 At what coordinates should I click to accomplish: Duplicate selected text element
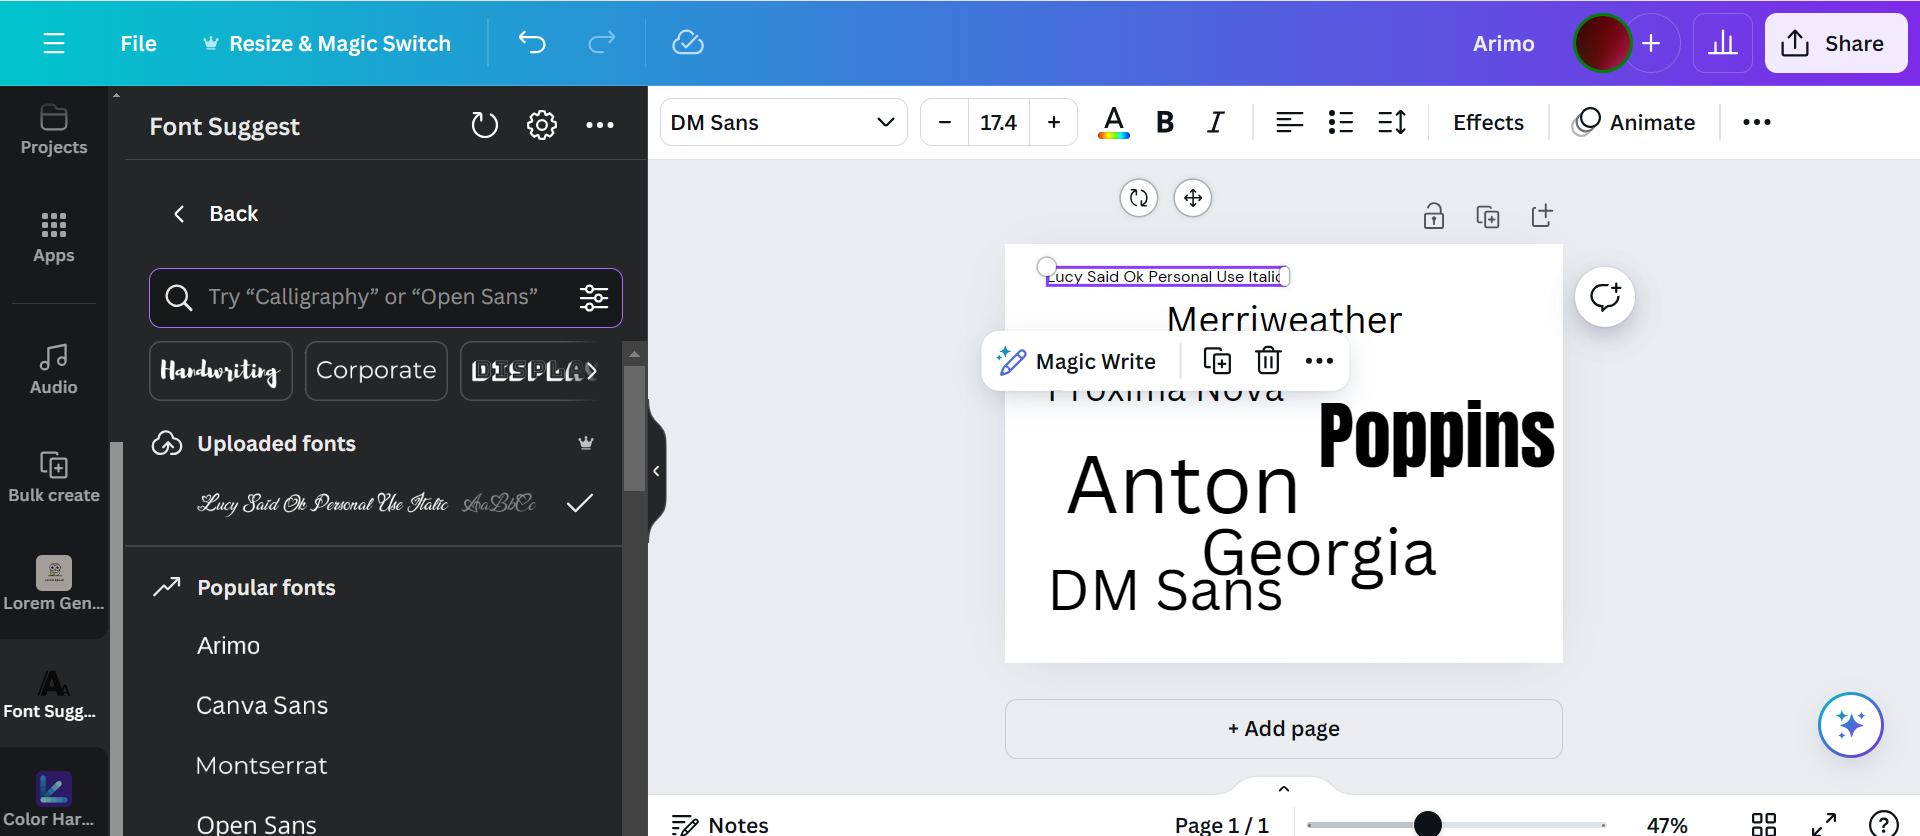point(1217,361)
